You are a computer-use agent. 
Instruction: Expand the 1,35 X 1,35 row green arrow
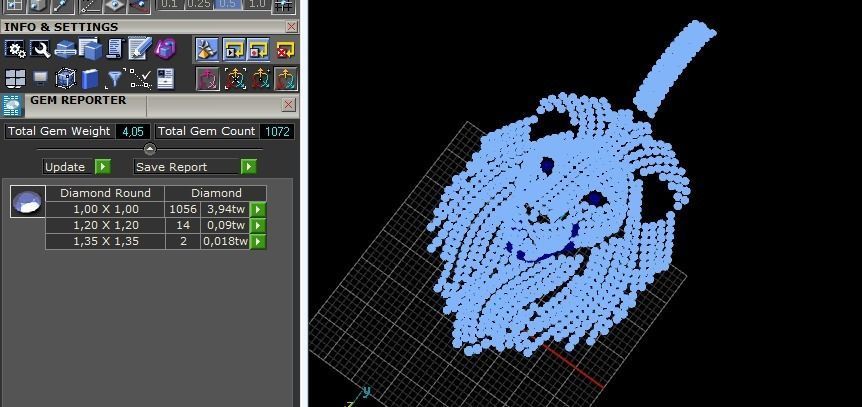click(x=258, y=241)
